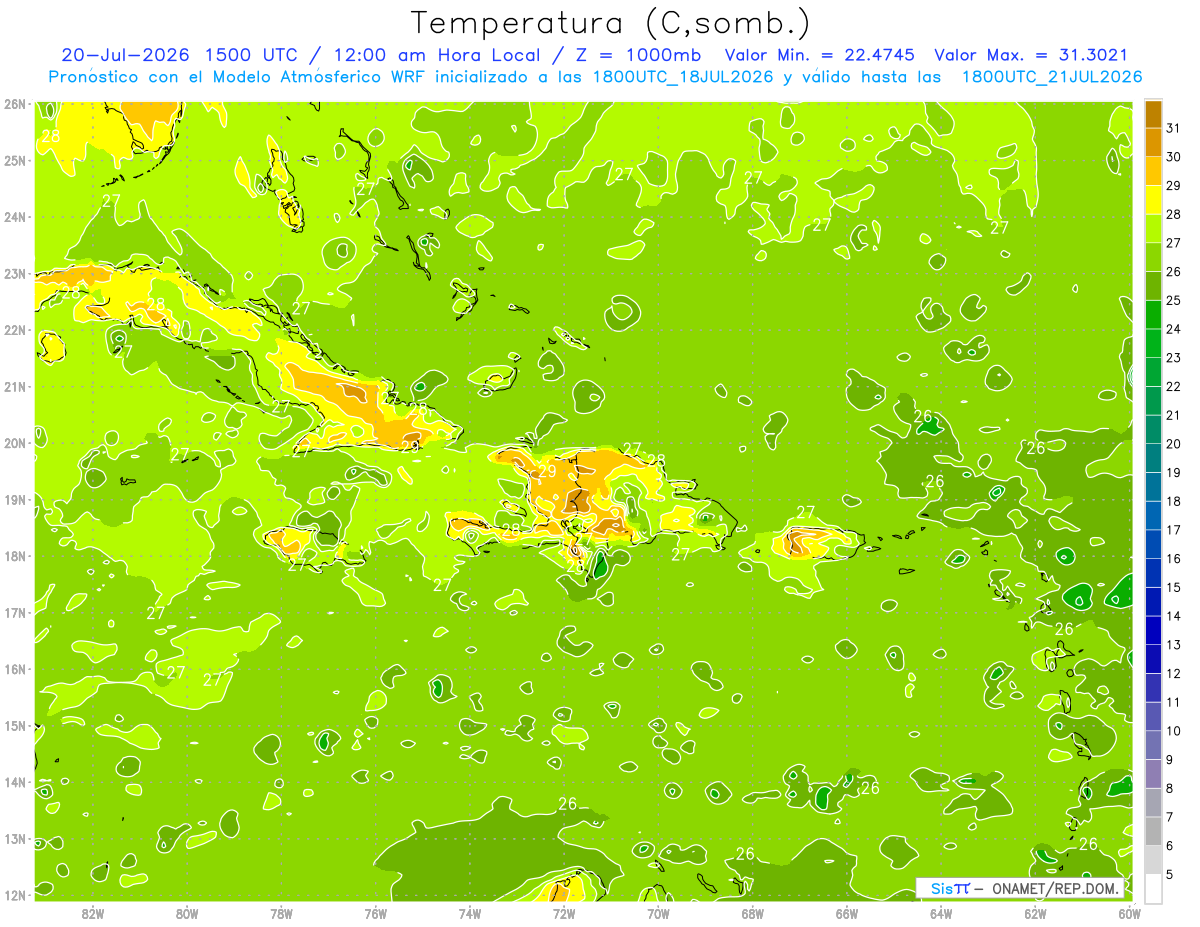1200x927 pixels.
Task: Click the "82W" longitude axis label
Action: 93,913
